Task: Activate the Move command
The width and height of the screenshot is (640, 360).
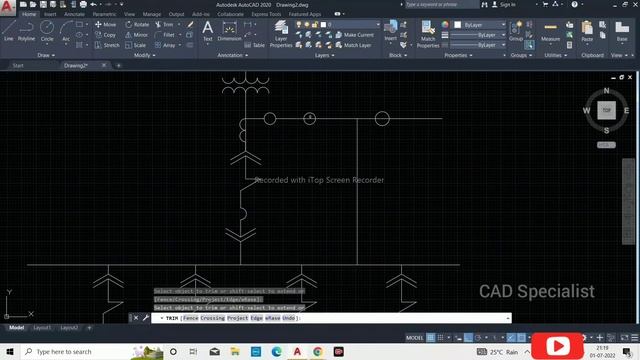Action: coord(105,24)
